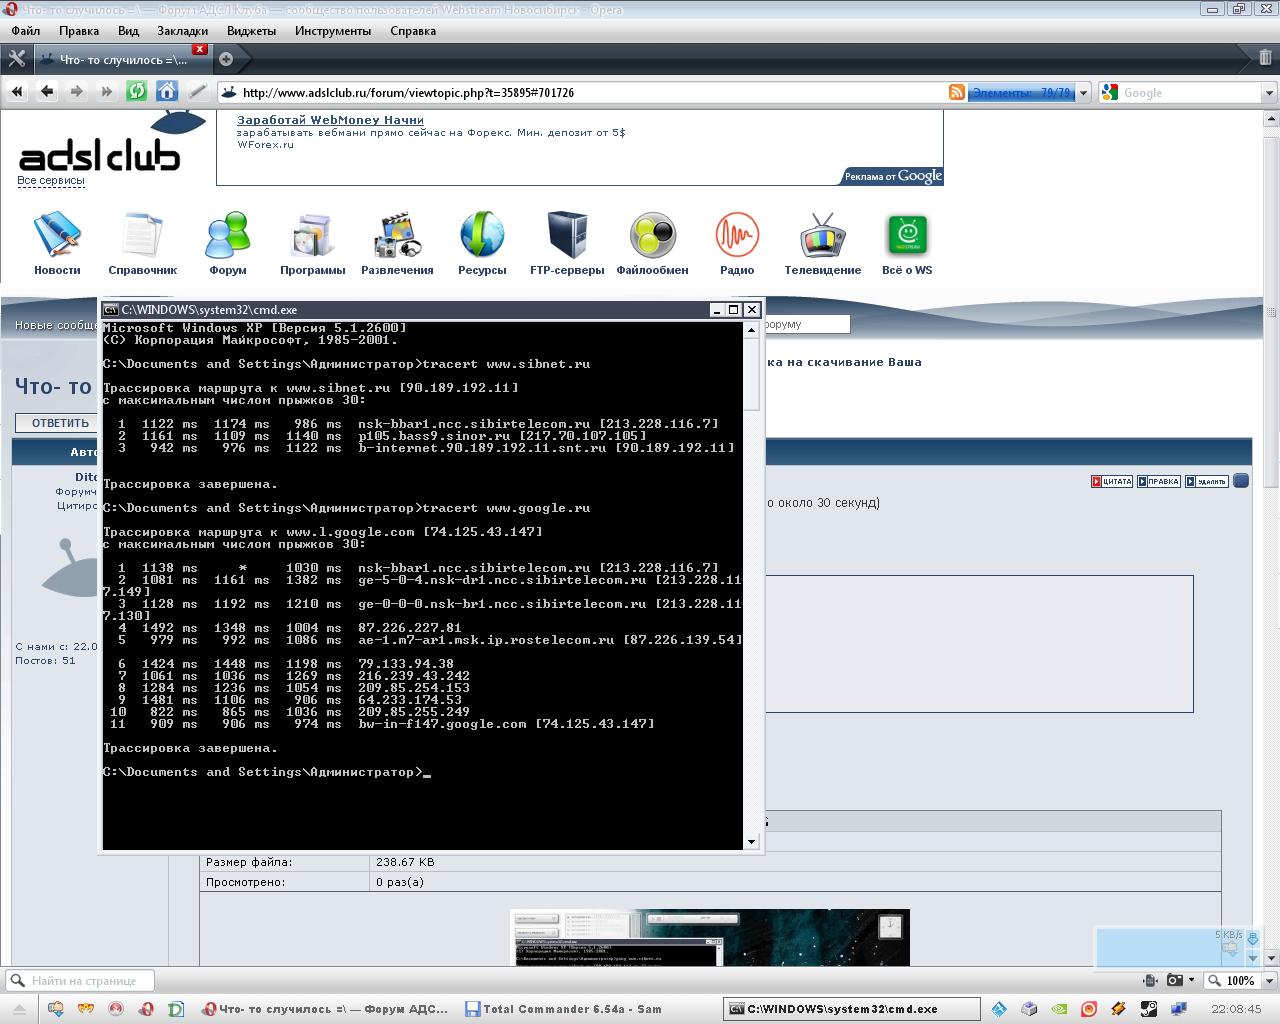Open the closed tabs trash icon

[1265, 58]
